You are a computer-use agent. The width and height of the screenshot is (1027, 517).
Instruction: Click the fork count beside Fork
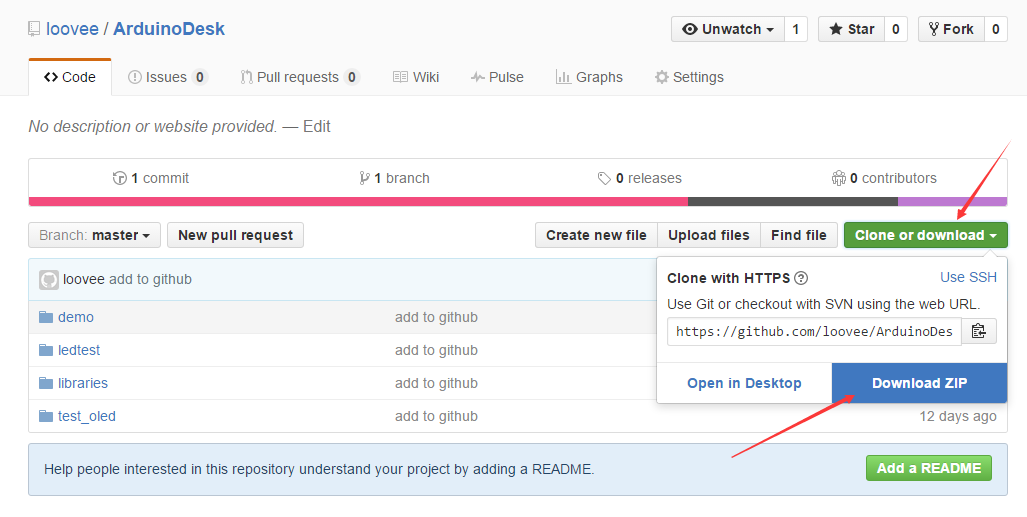click(996, 29)
